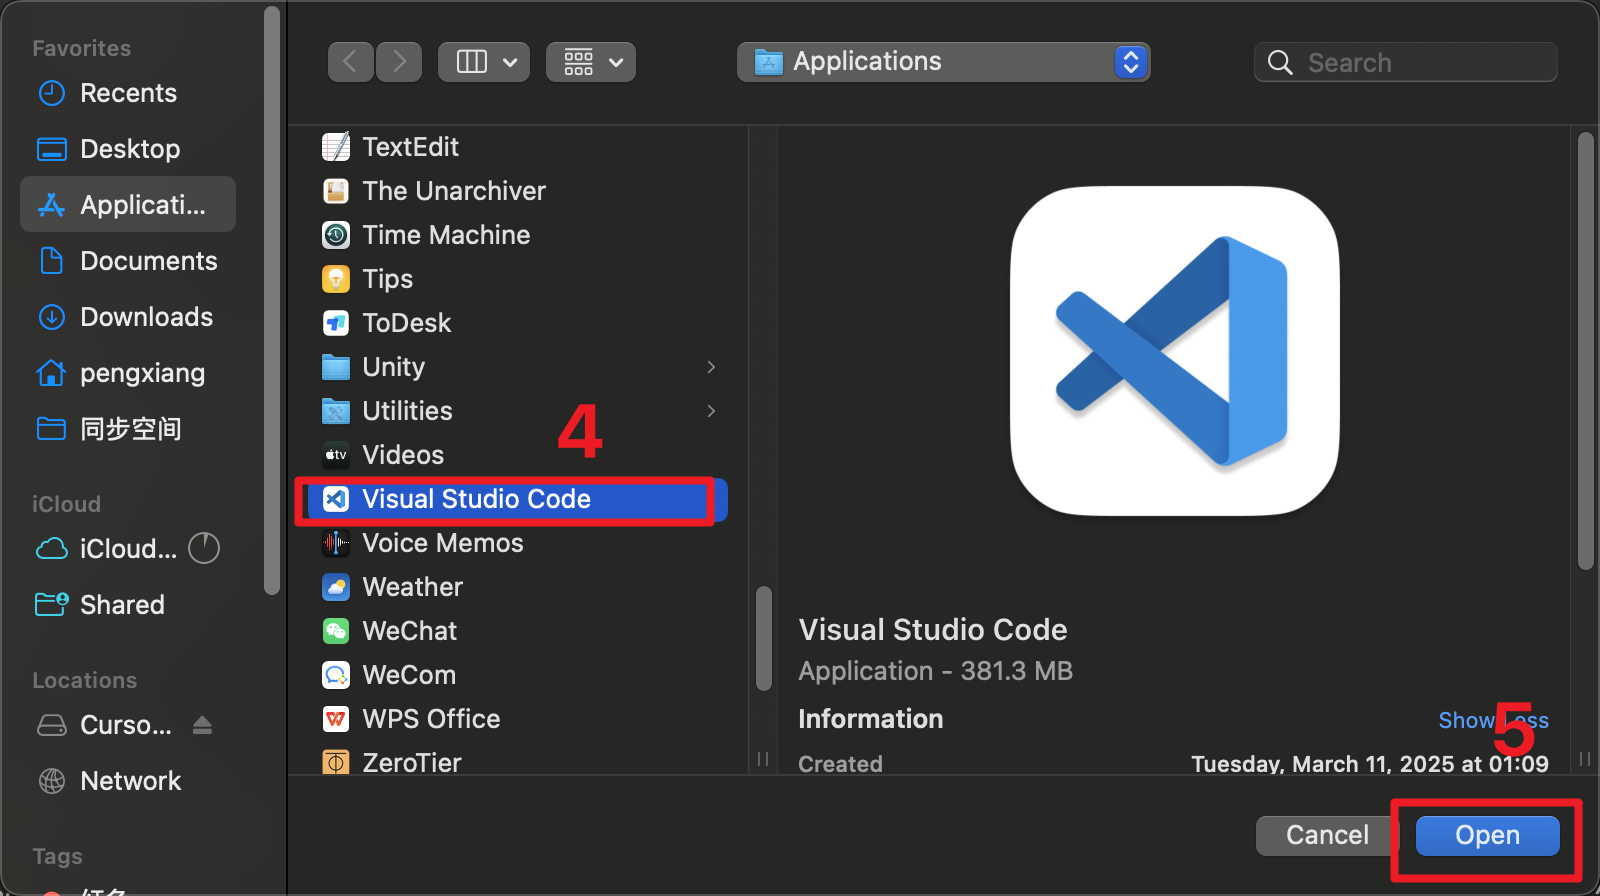This screenshot has width=1600, height=896.
Task: Select the Videos row name
Action: tap(403, 455)
